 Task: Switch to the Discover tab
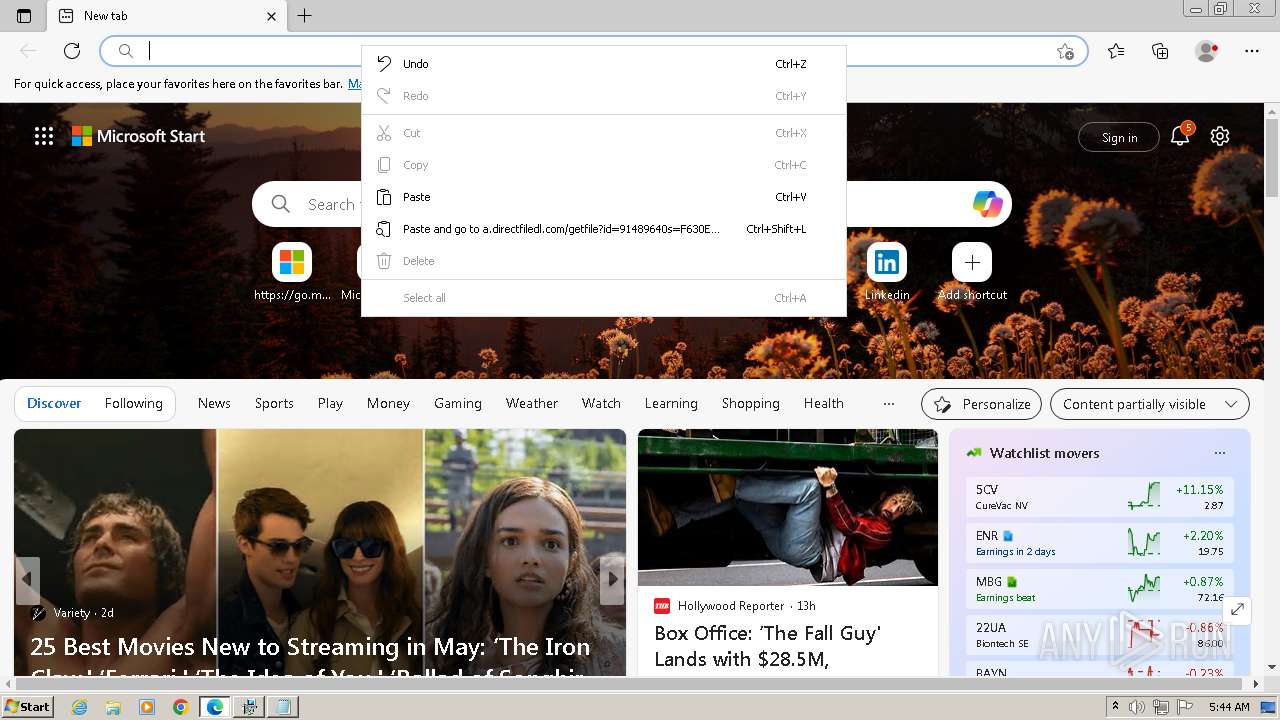(54, 403)
